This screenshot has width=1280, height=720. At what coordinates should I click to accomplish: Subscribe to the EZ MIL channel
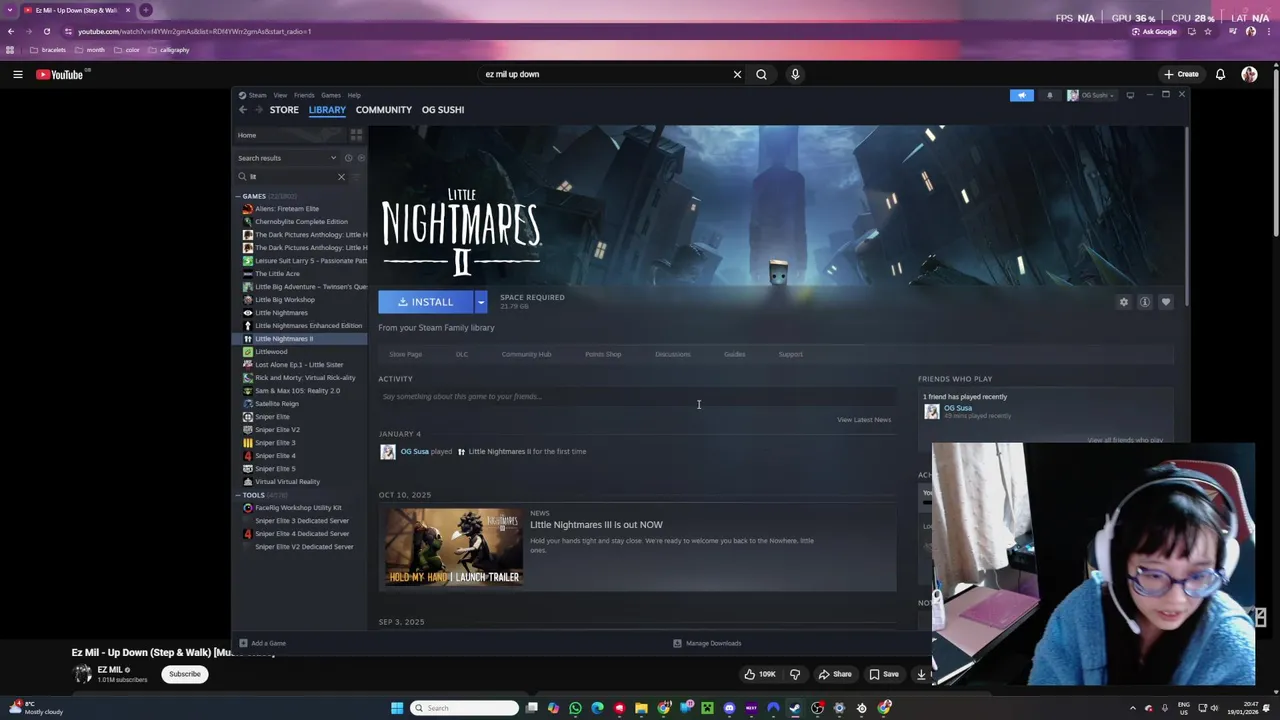(x=185, y=674)
